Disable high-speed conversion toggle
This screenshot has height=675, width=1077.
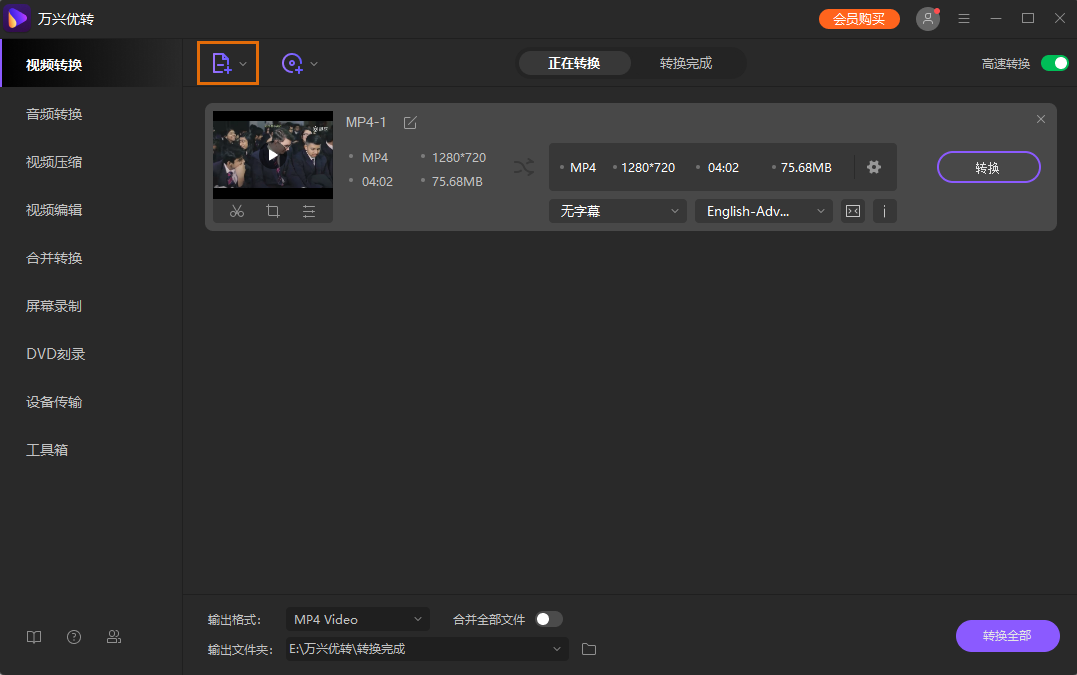pyautogui.click(x=1054, y=63)
